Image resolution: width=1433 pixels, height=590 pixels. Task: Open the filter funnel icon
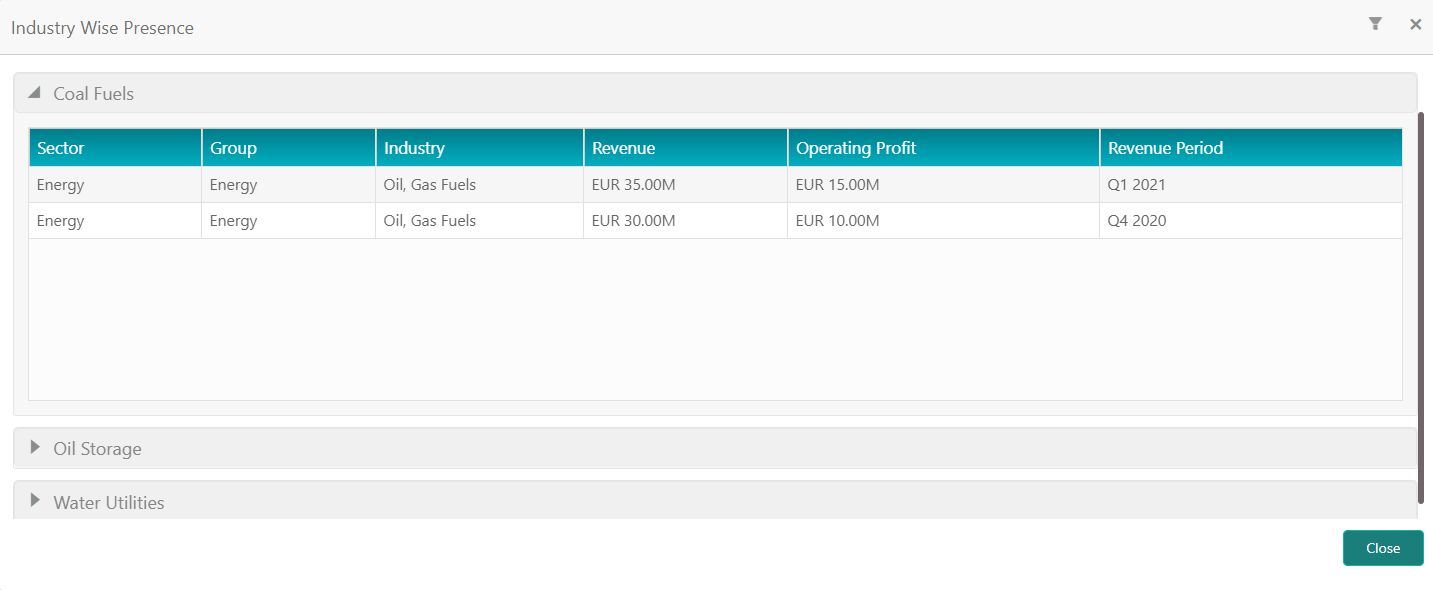1375,24
